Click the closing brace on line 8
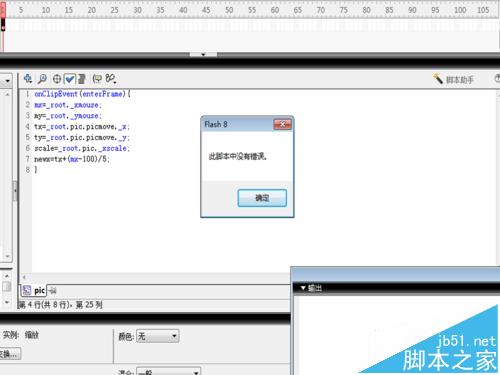This screenshot has width=500, height=375. [36, 170]
